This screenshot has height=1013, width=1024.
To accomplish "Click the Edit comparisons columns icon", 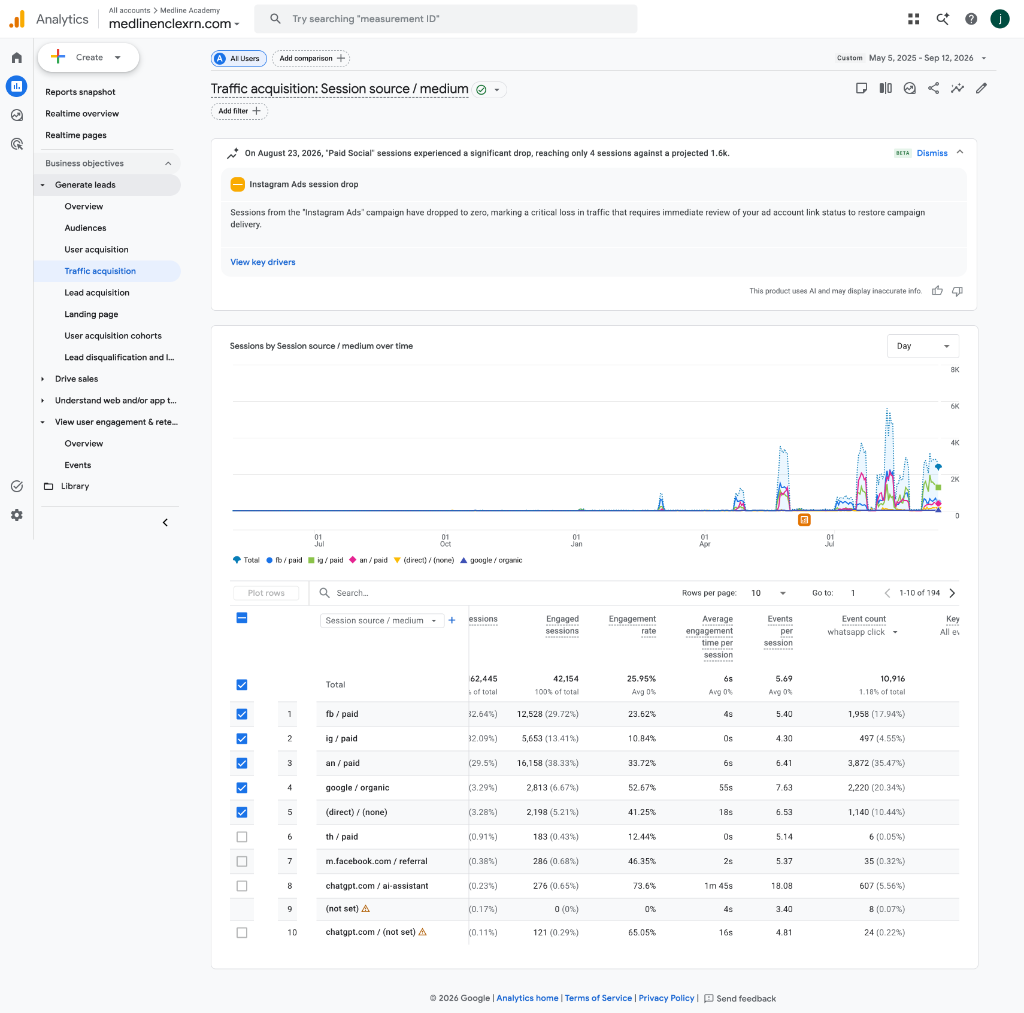I will click(x=886, y=88).
